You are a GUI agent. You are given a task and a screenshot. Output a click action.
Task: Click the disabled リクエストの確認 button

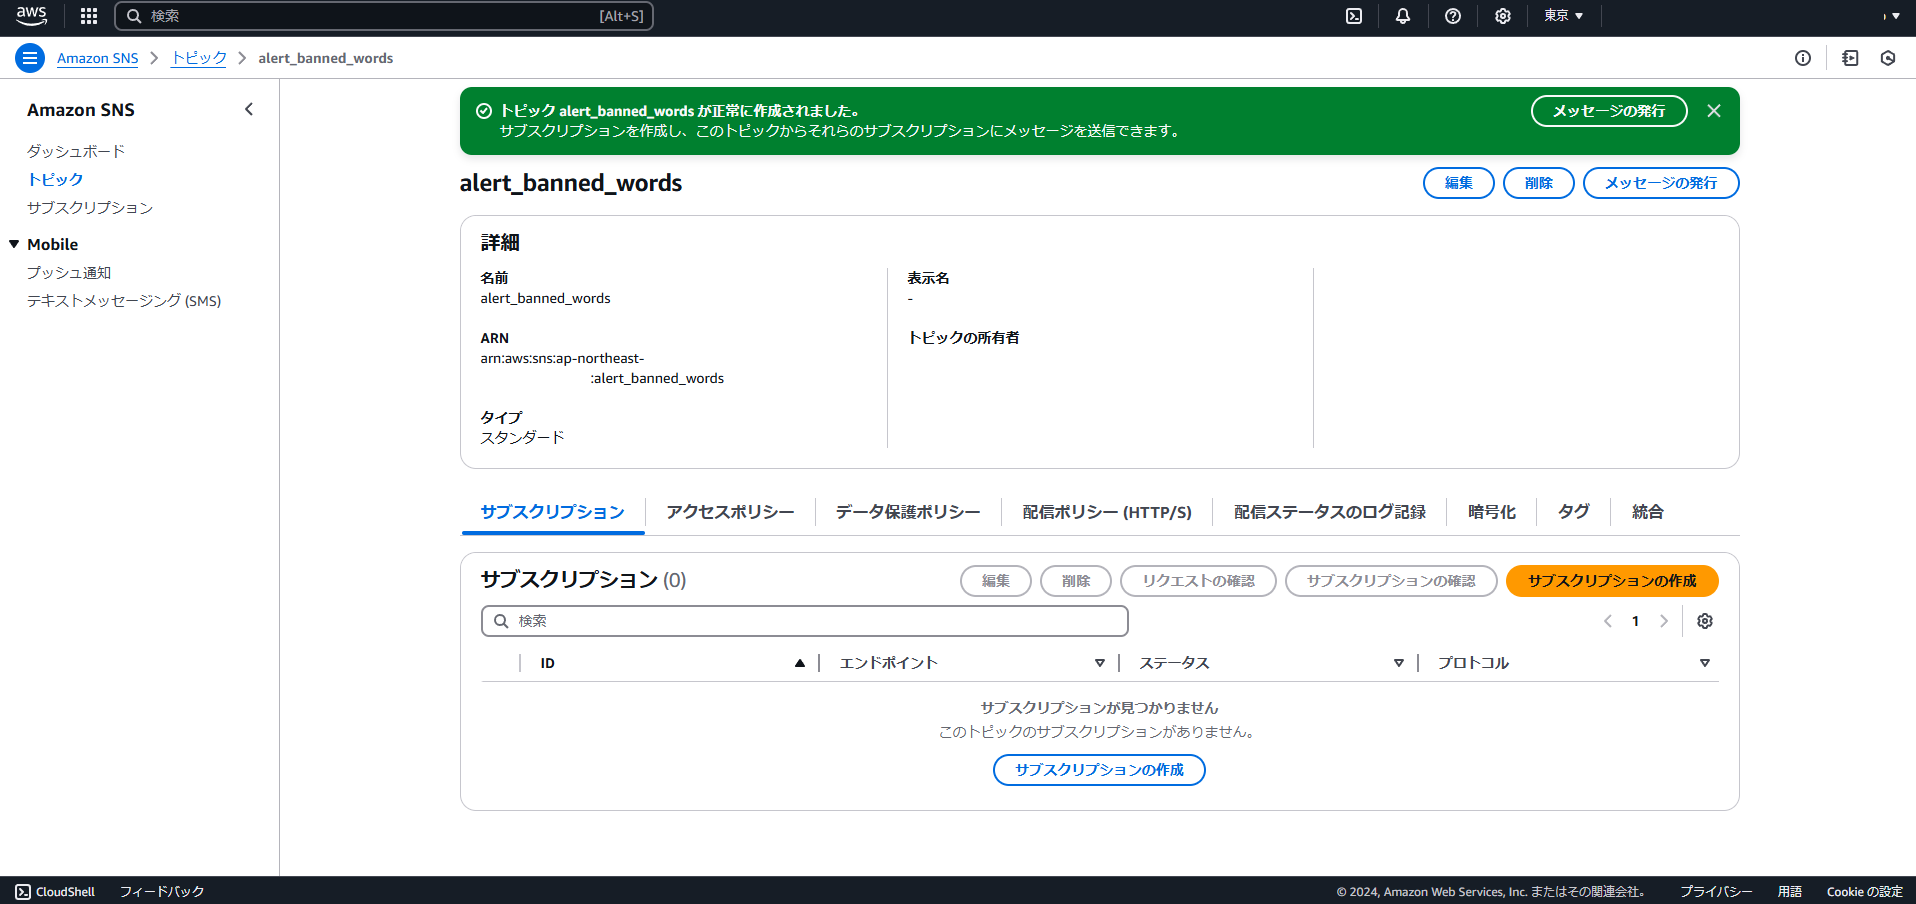[1198, 581]
